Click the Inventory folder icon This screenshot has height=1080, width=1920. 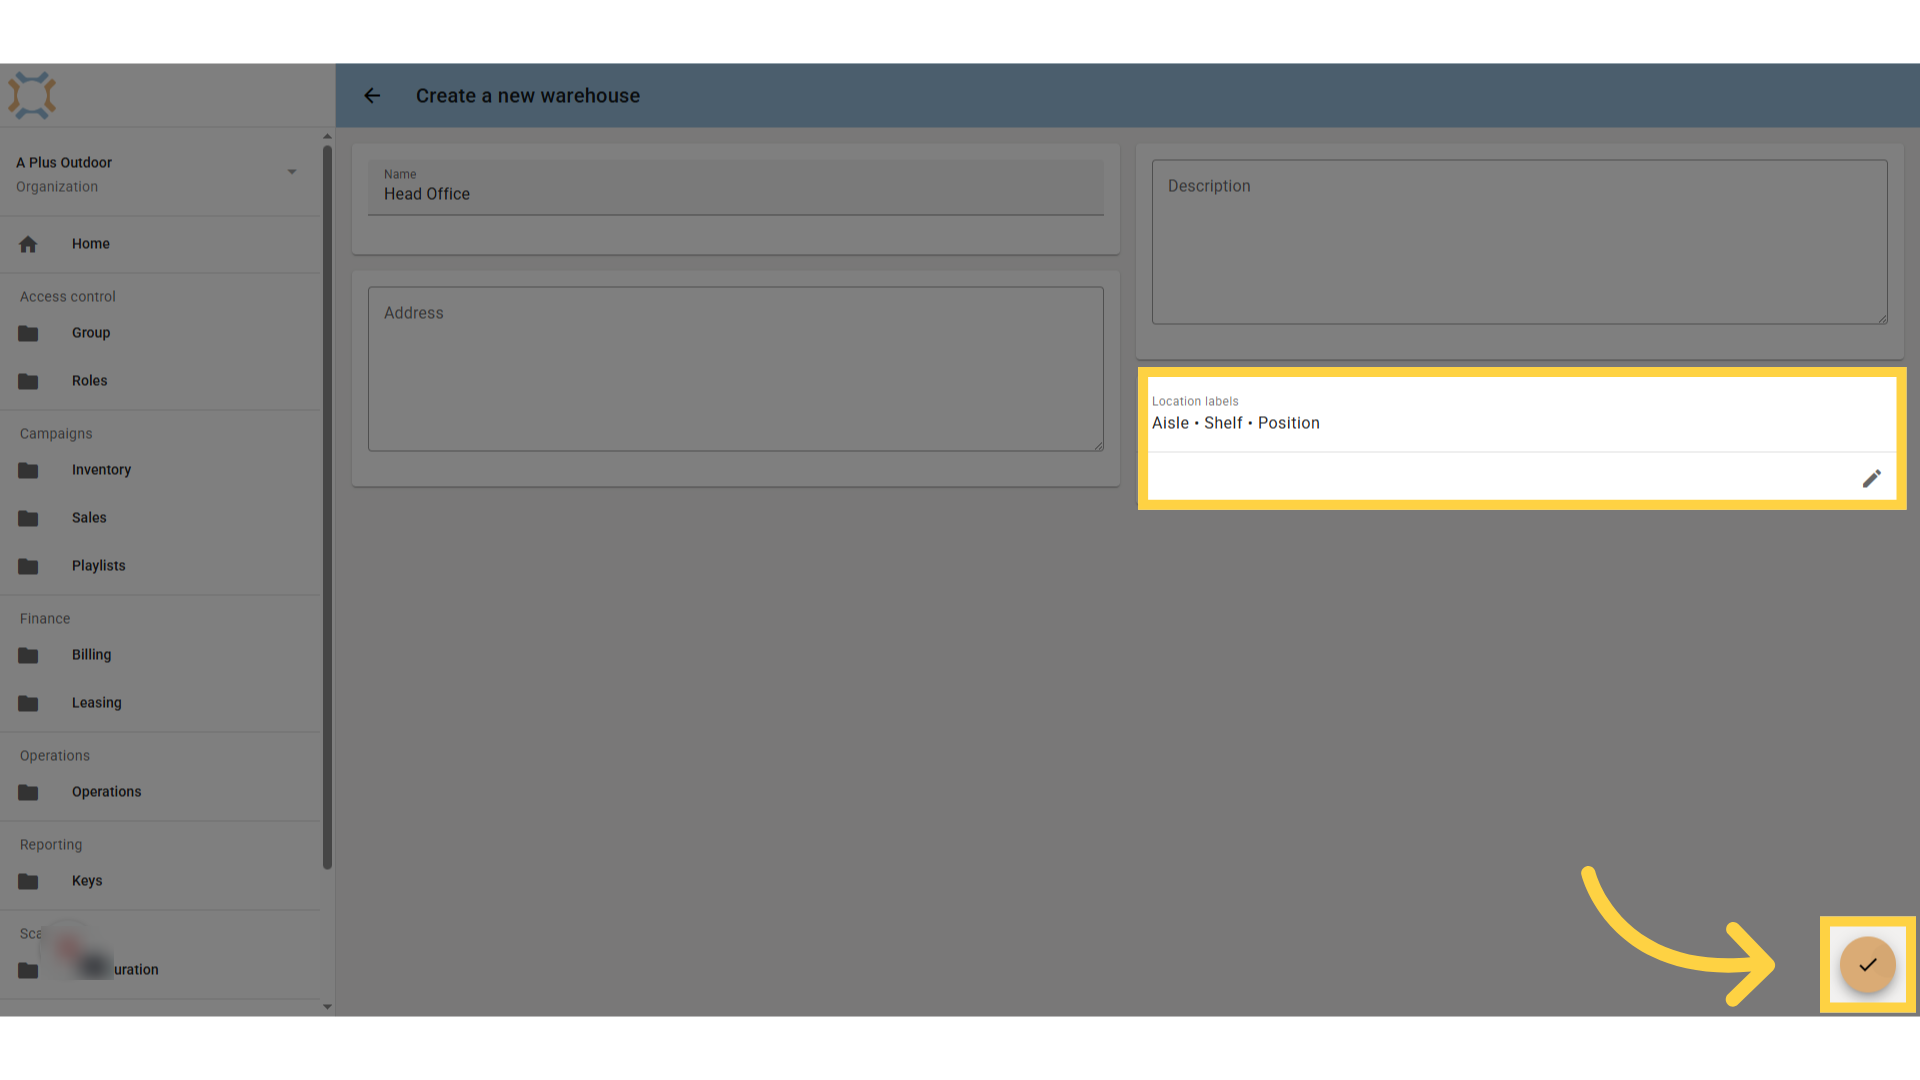[28, 470]
